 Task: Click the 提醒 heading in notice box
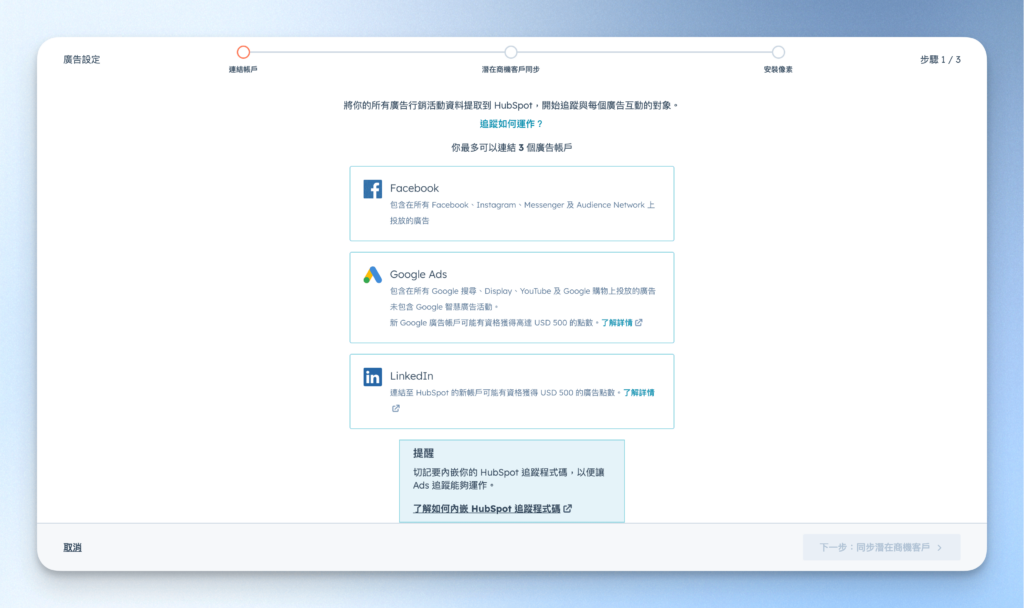point(423,453)
